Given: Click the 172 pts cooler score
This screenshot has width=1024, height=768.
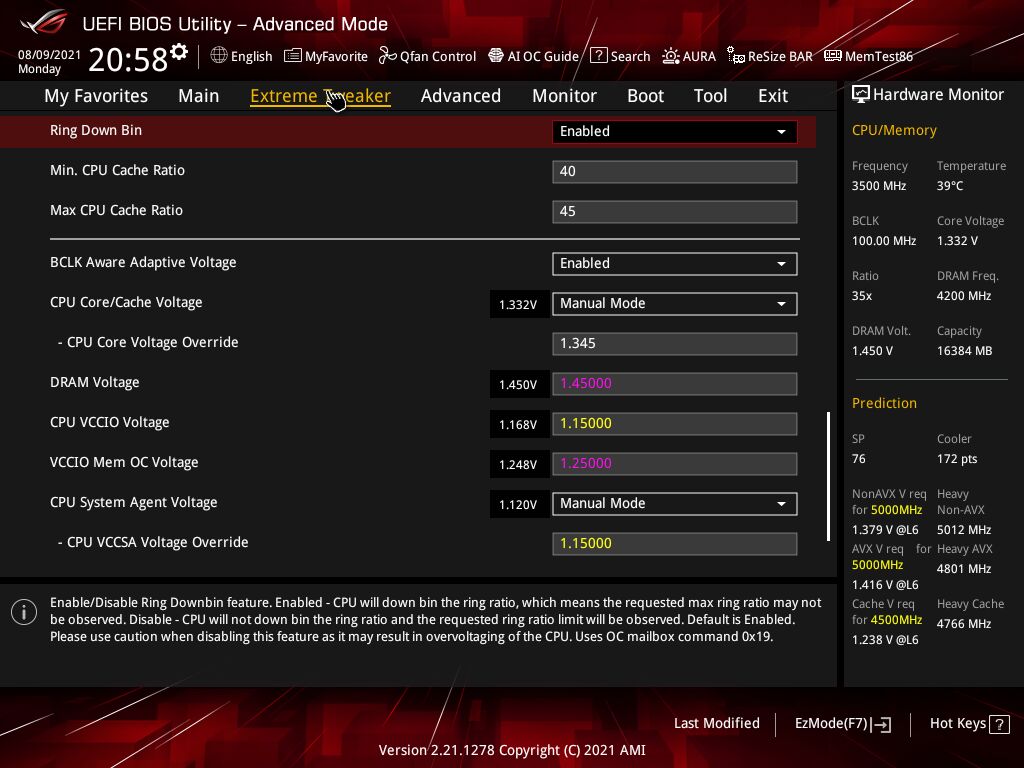Looking at the screenshot, I should (x=957, y=458).
